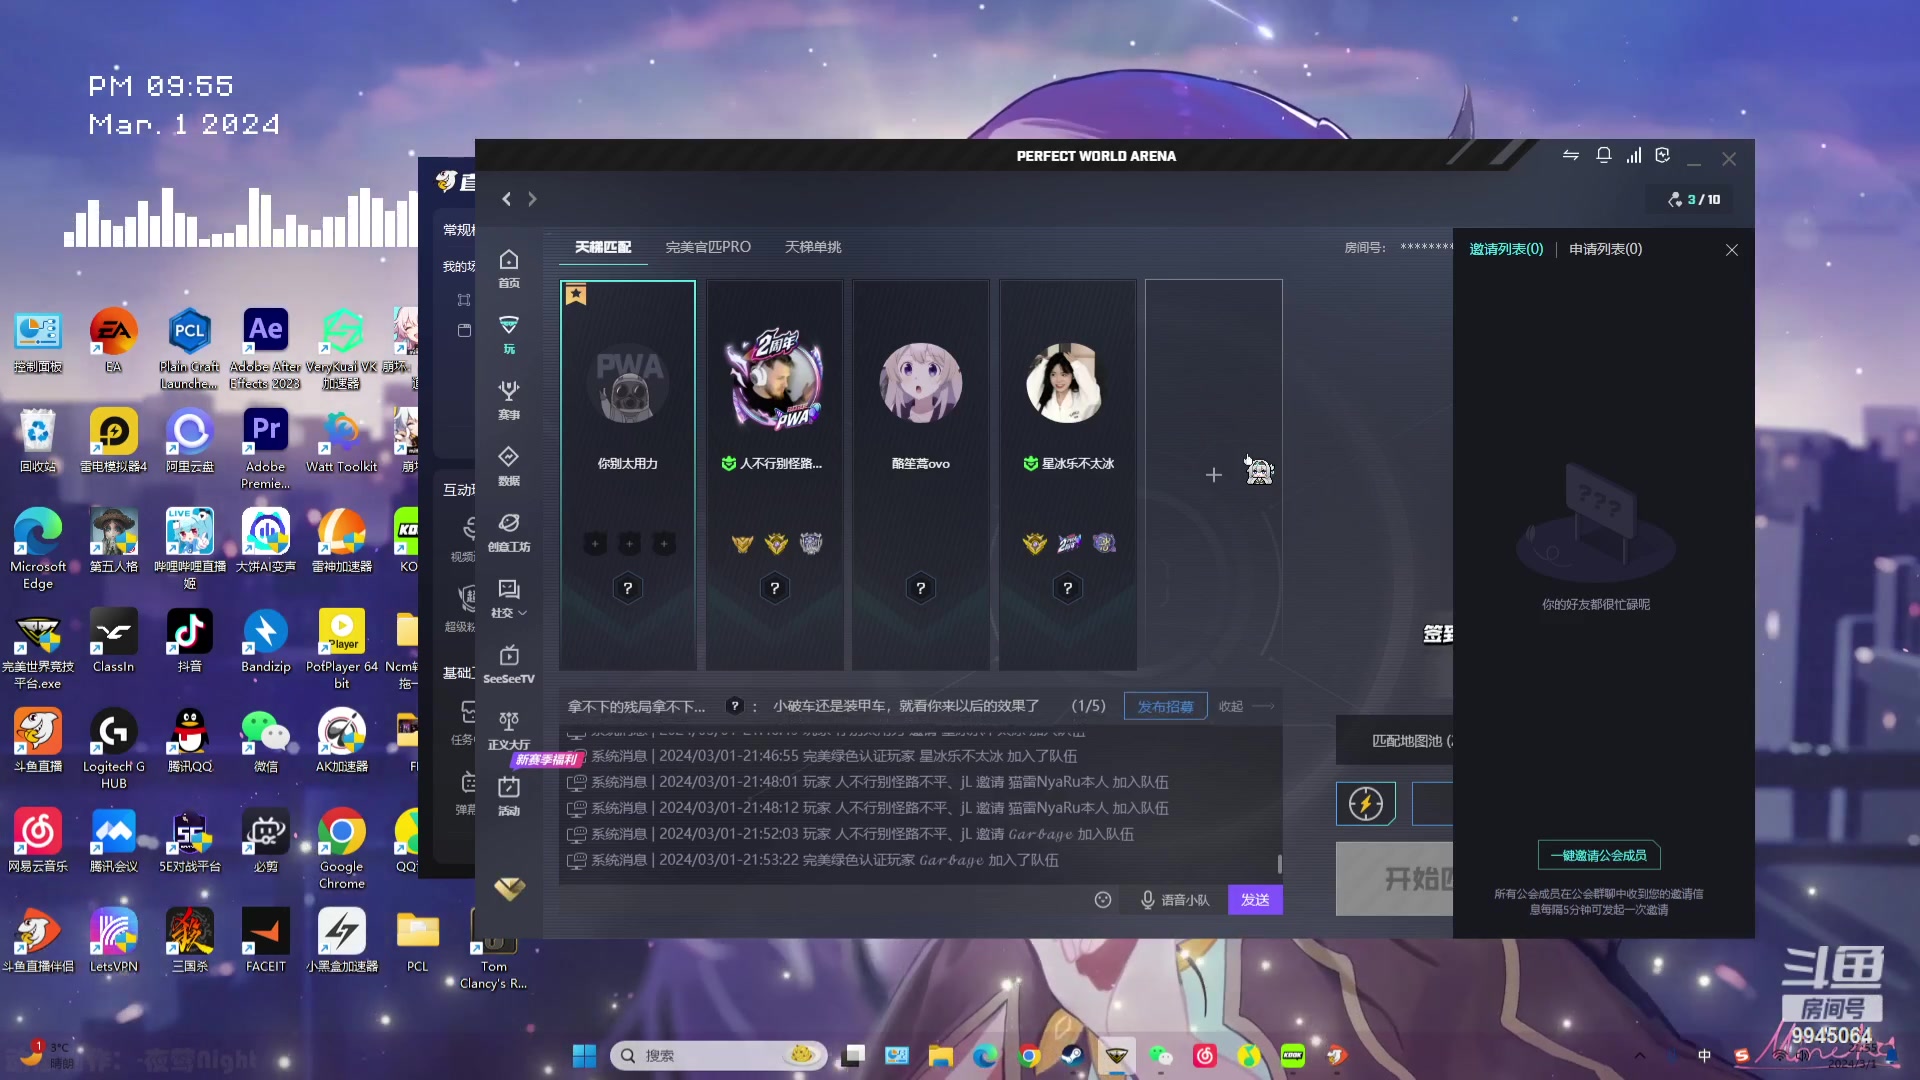The image size is (1920, 1080).
Task: Add a player to the empty slot
Action: tap(1214, 475)
